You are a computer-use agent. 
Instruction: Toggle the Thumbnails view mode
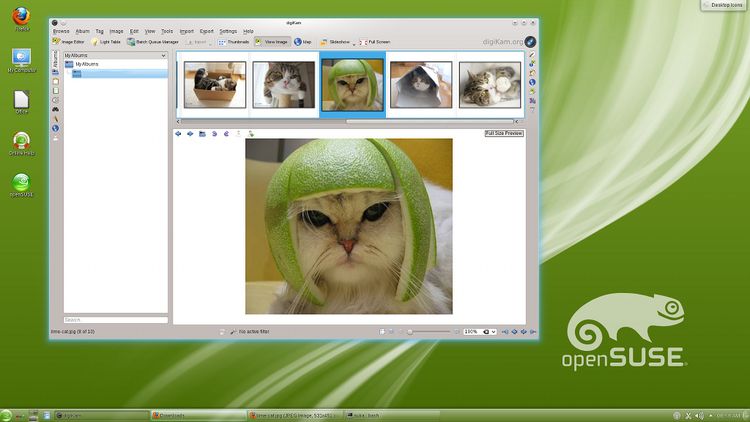[x=234, y=43]
